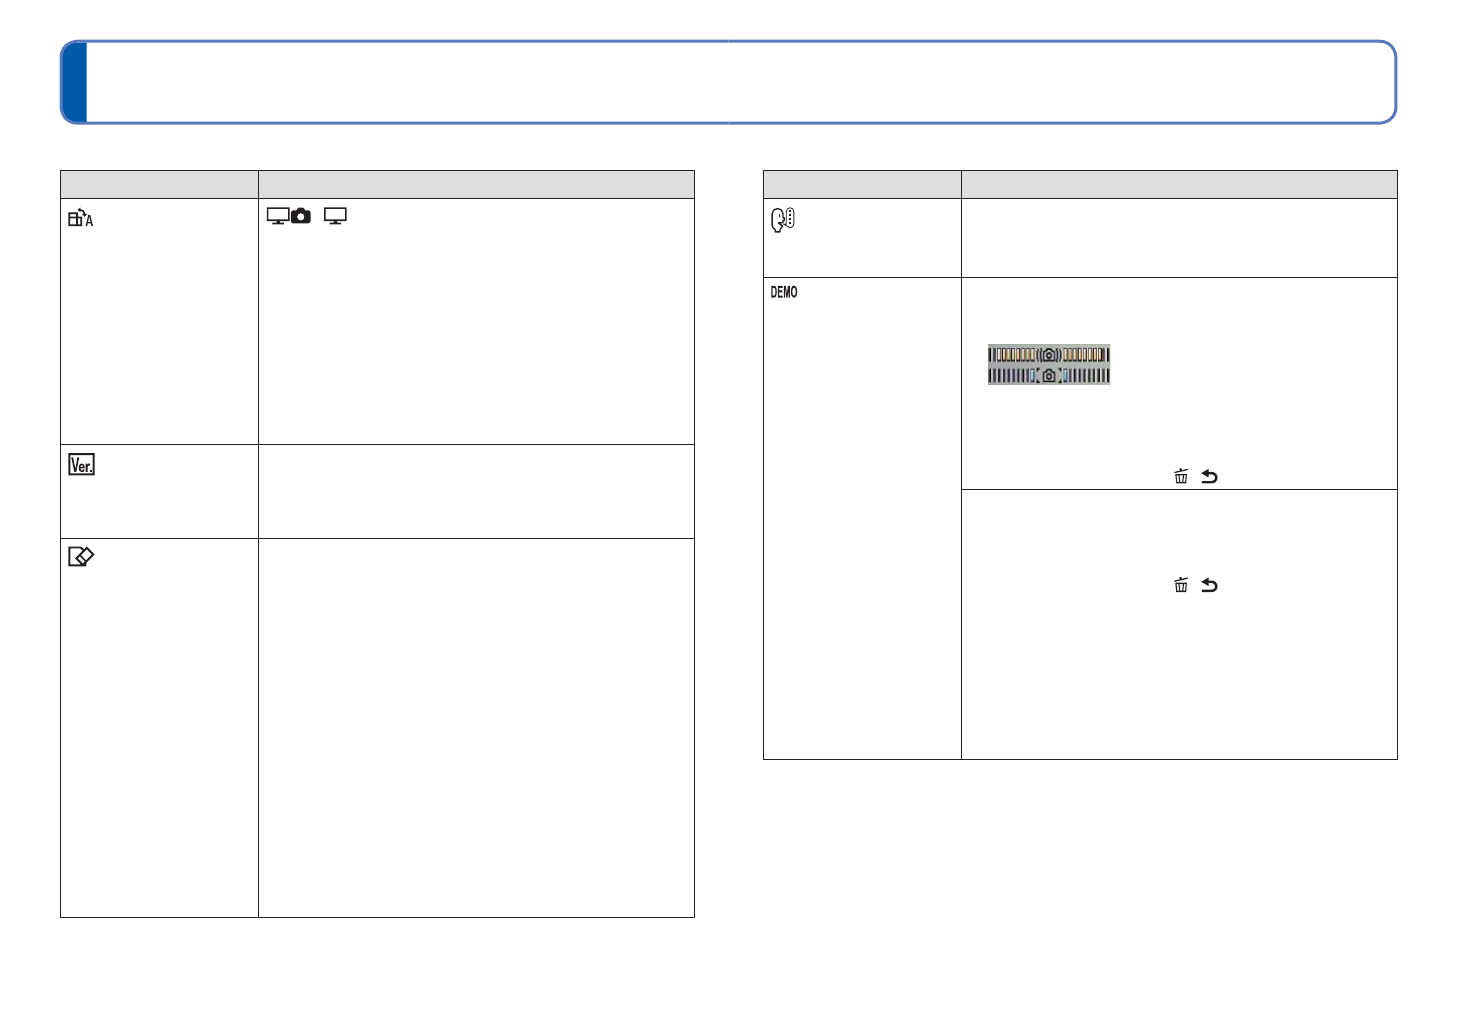
Task: Click the Rotate Display icon with letter A
Action: pos(80,218)
